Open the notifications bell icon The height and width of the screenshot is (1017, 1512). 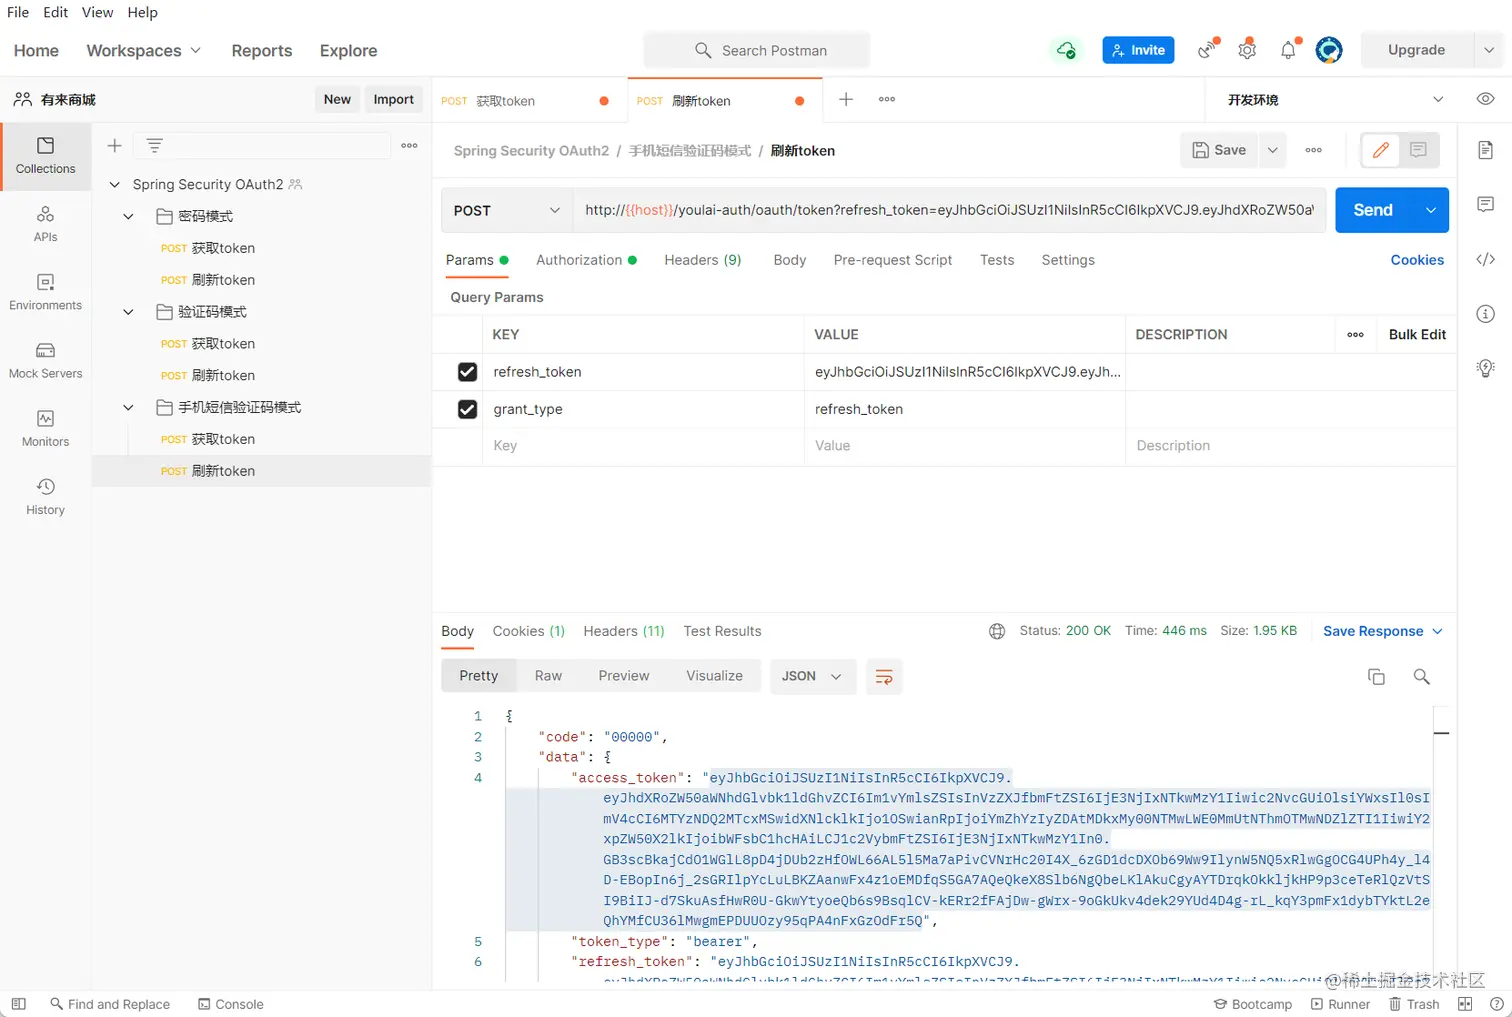coord(1288,50)
